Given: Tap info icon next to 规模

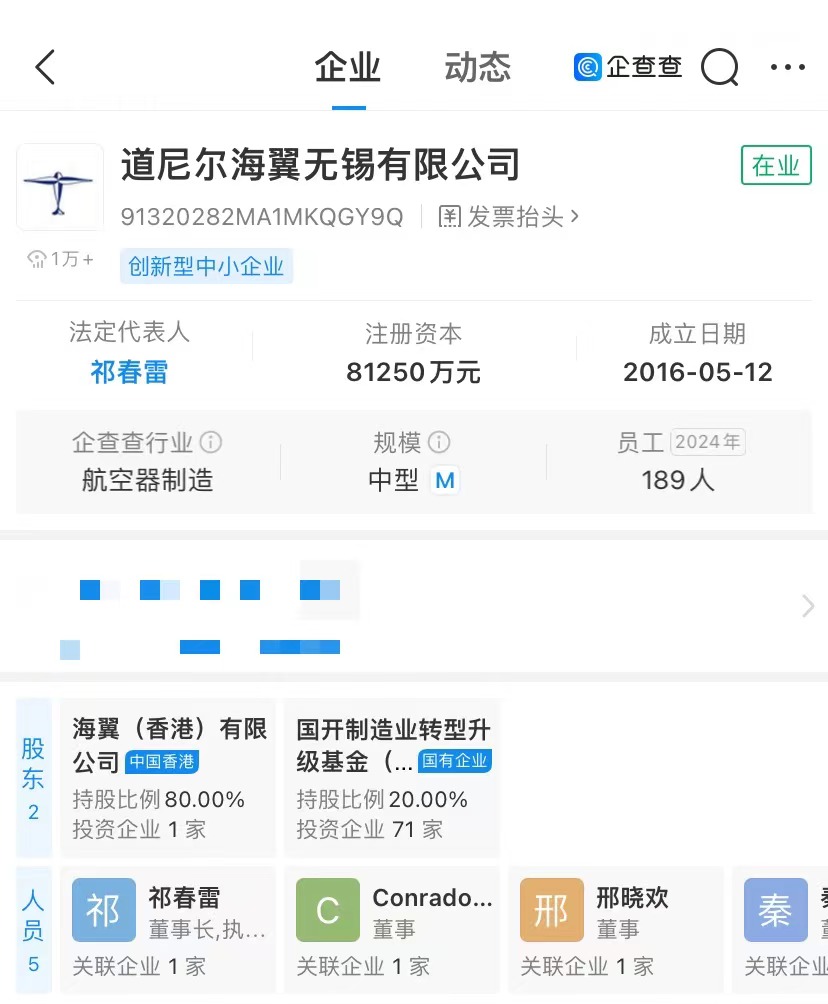Looking at the screenshot, I should pyautogui.click(x=439, y=442).
